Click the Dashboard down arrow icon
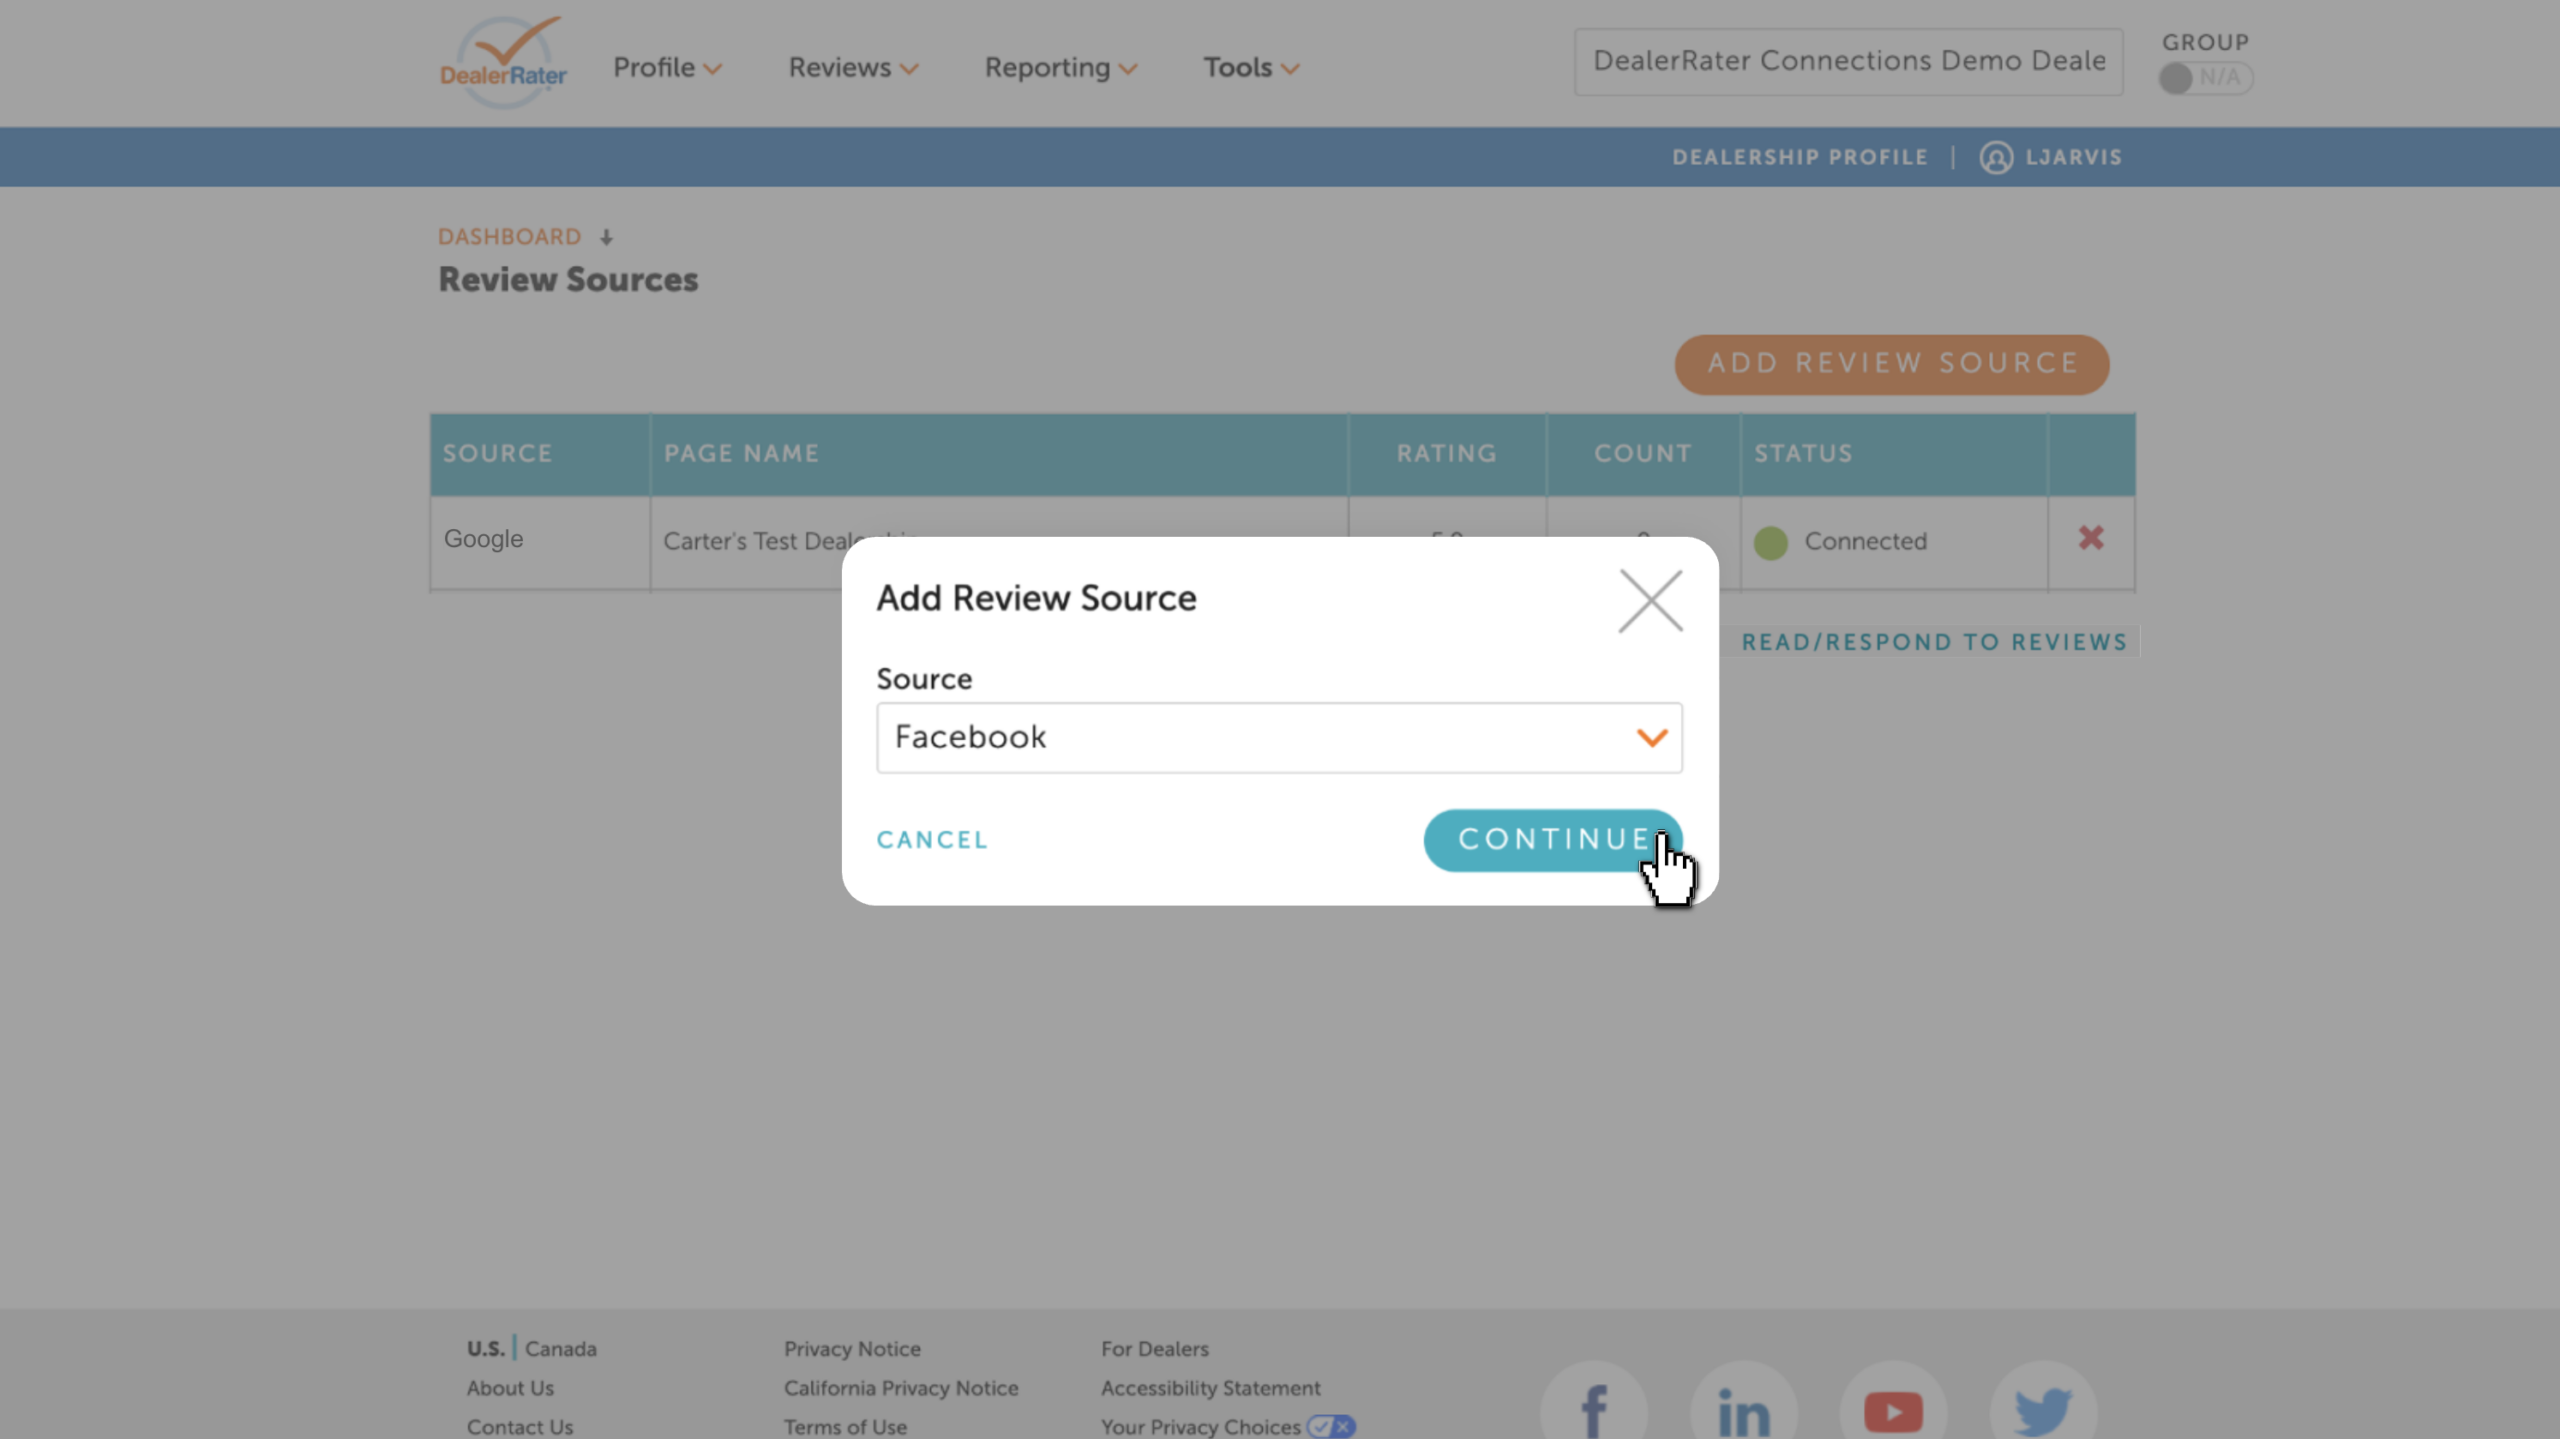Image resolution: width=2560 pixels, height=1439 pixels. point(606,237)
